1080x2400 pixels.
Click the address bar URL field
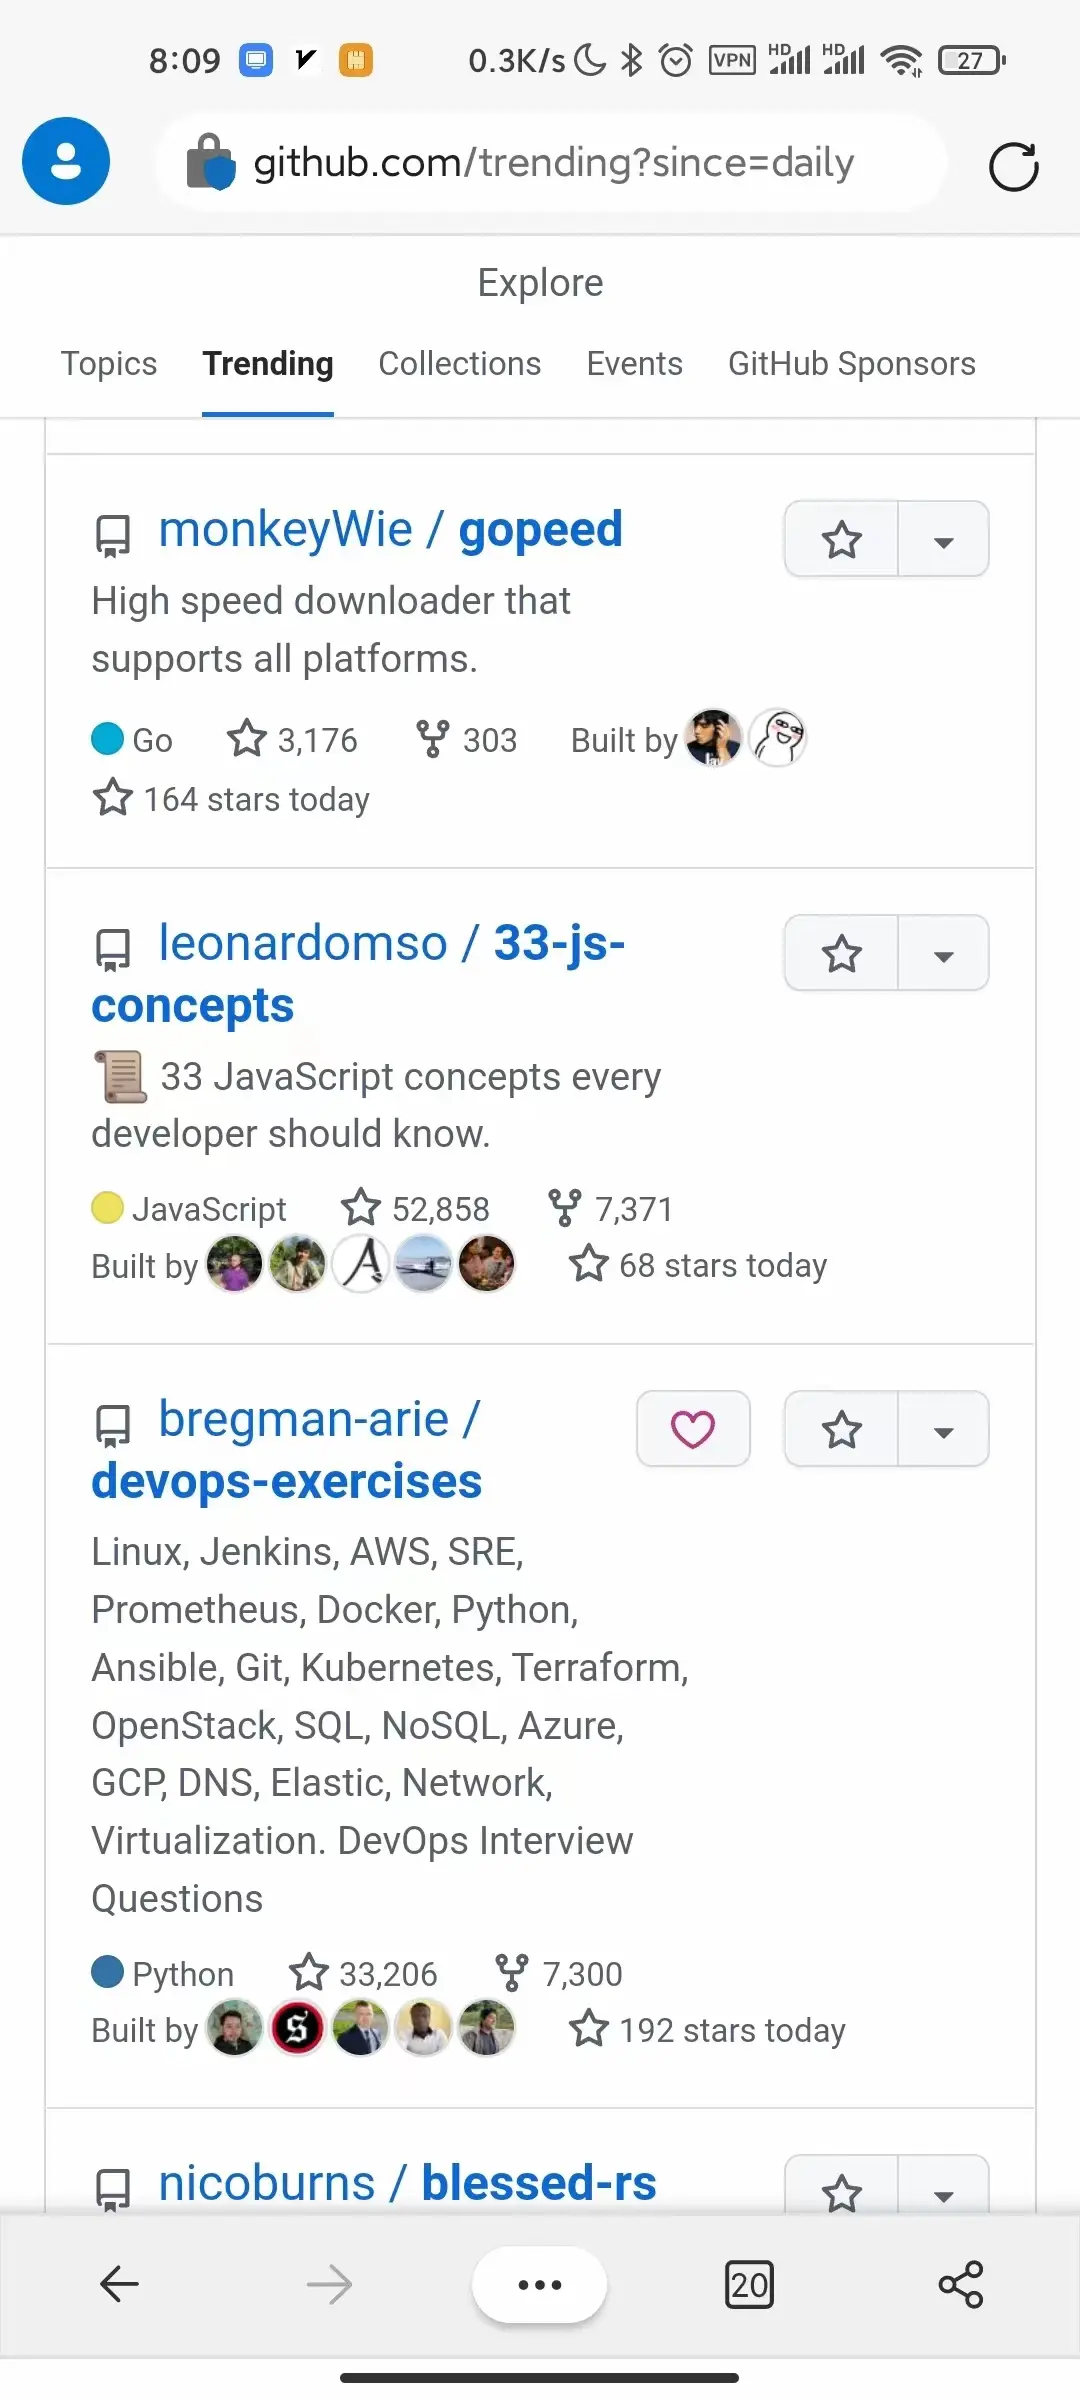551,163
